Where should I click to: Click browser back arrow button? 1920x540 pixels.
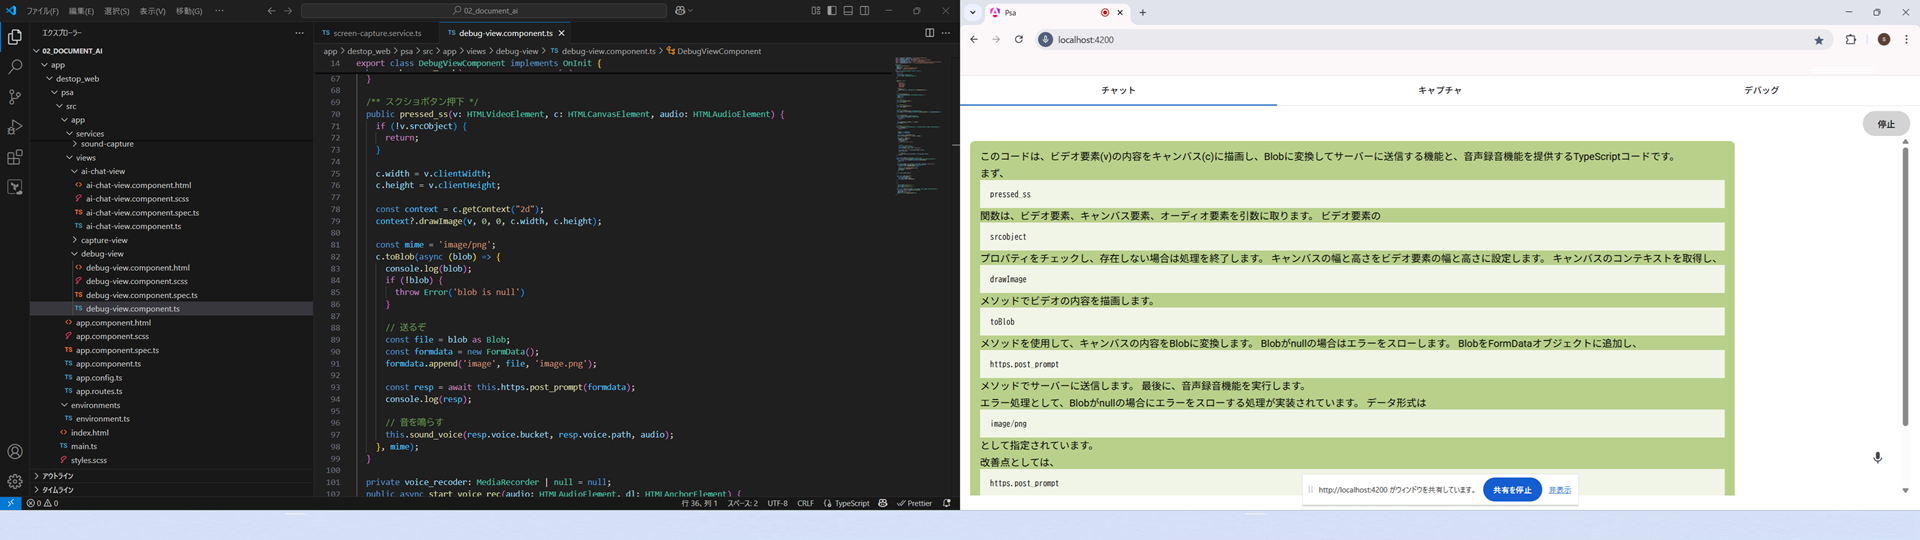[974, 40]
